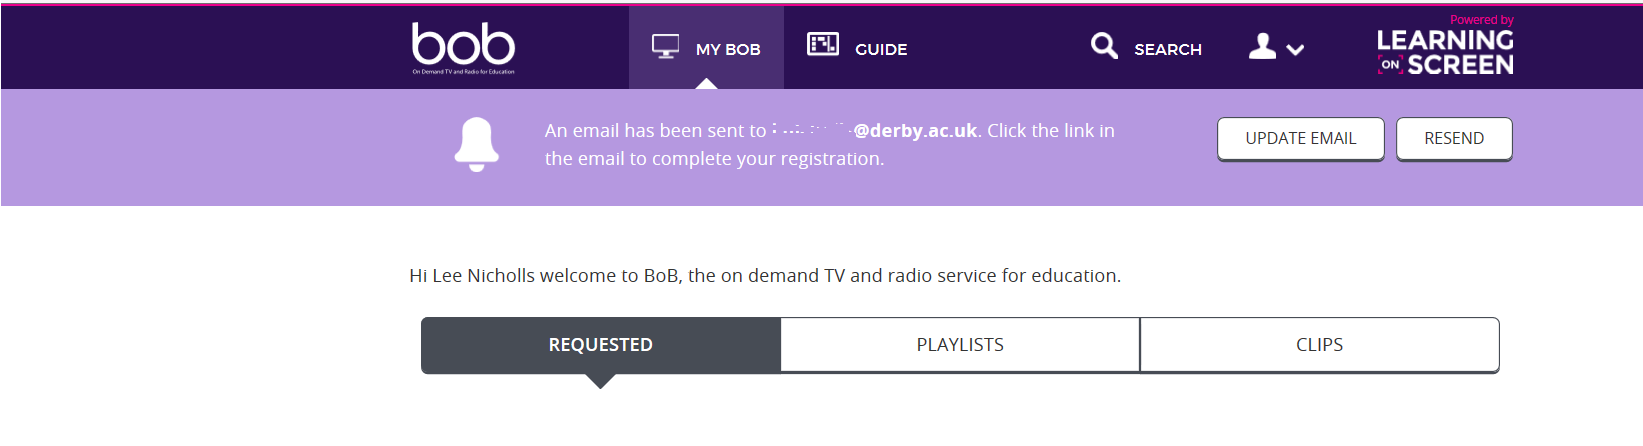Click the bob logo in the header
The image size is (1643, 446).
463,46
